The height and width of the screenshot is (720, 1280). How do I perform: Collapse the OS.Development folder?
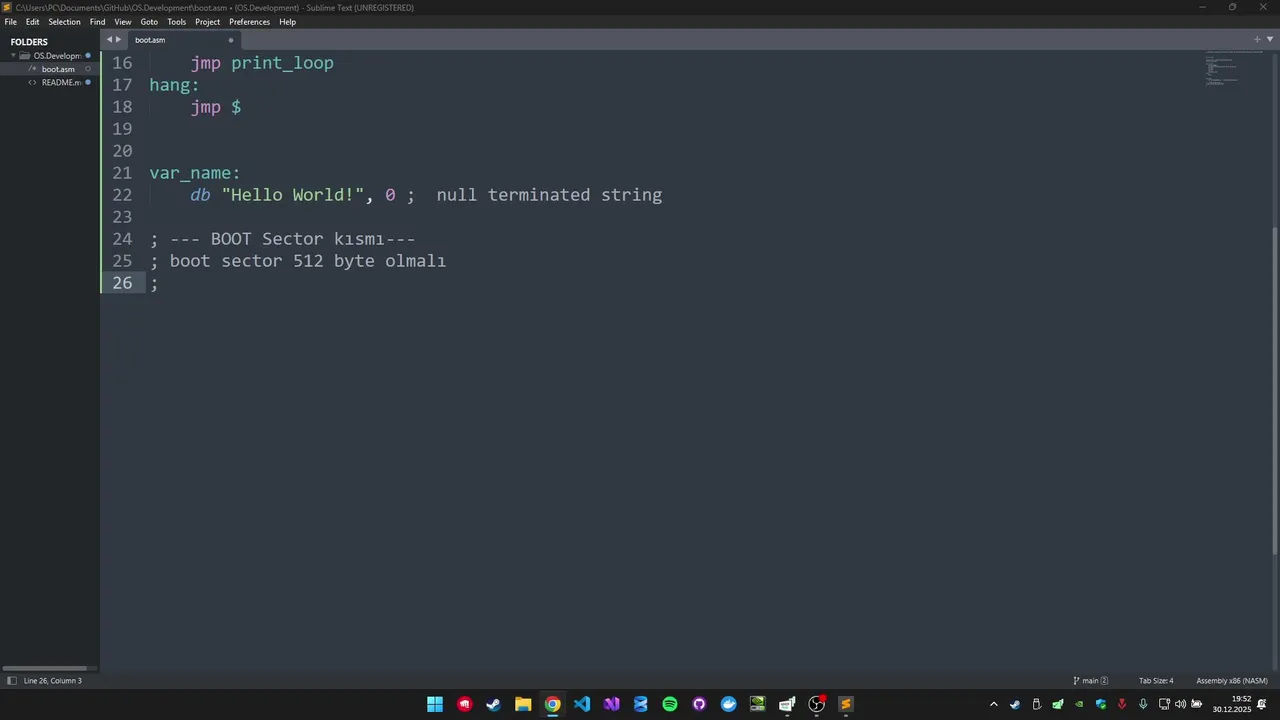tap(14, 56)
